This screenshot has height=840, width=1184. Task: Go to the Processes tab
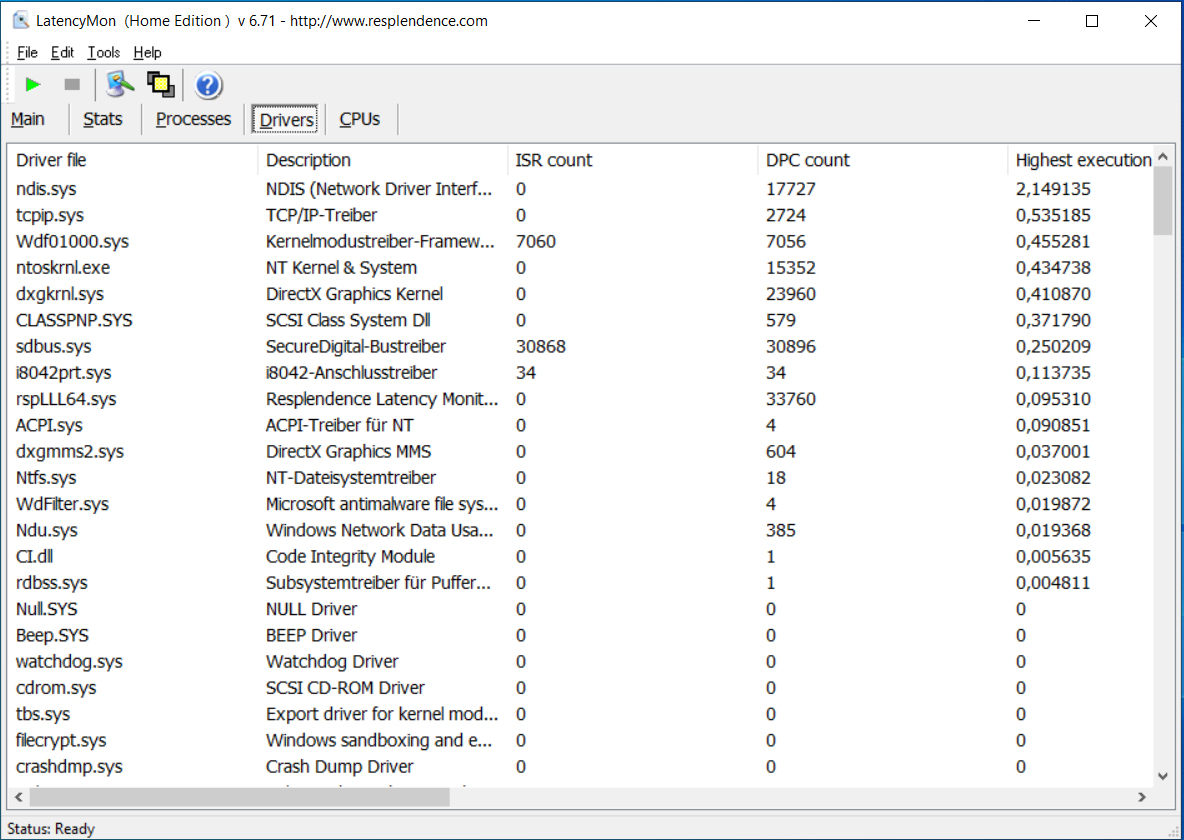pos(193,119)
